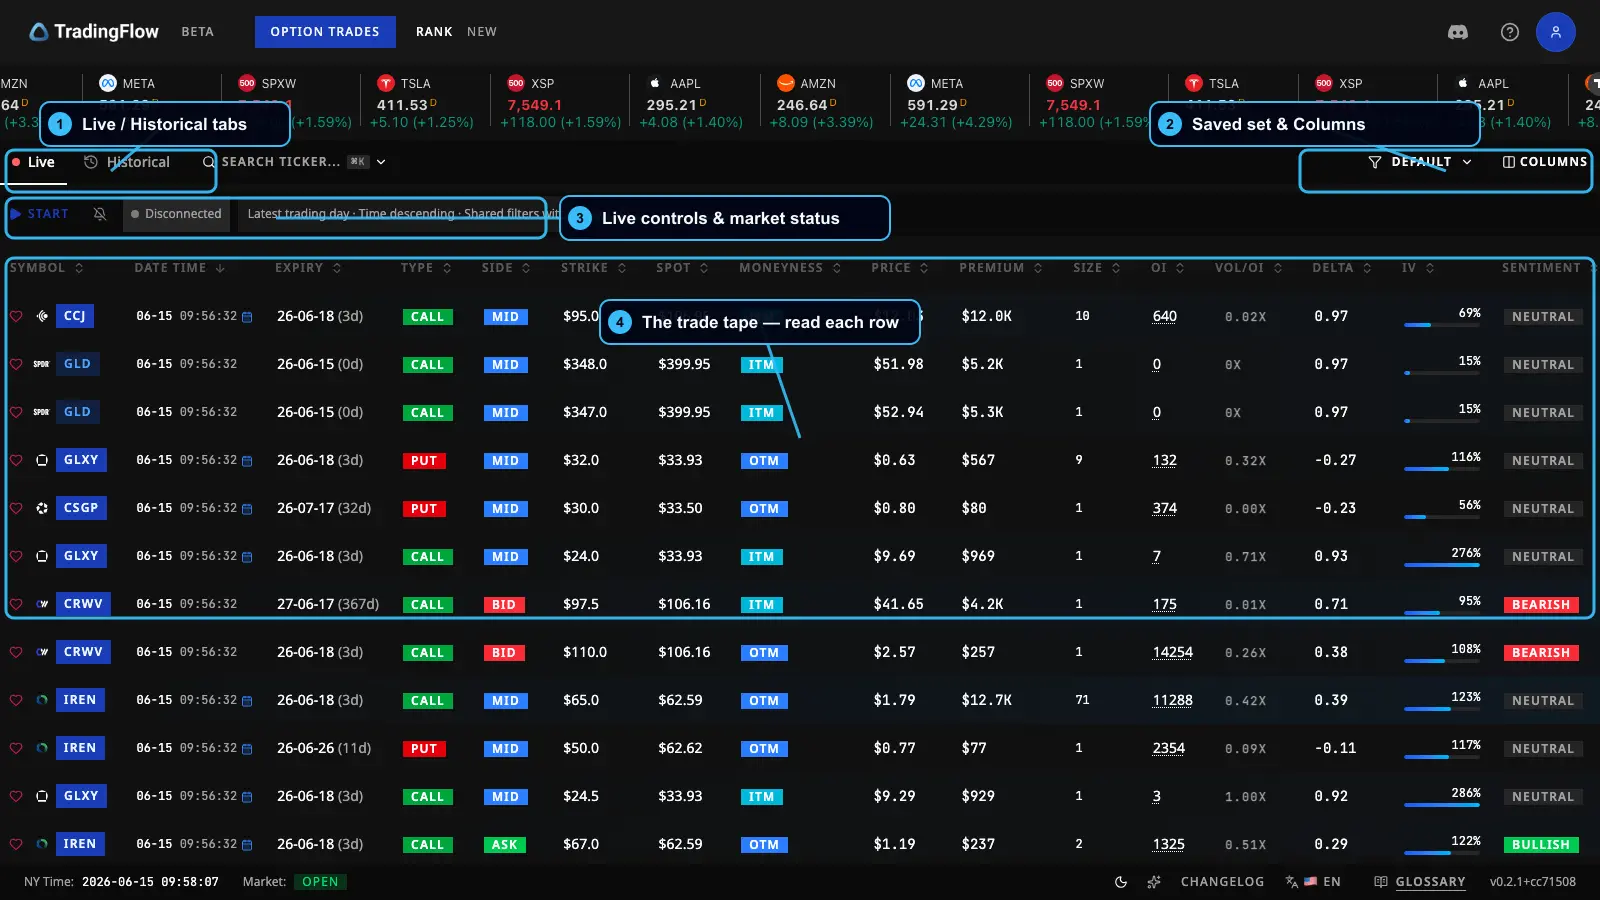Click calendar icon in GLXY $24.5 row
1600x900 pixels.
(247, 797)
